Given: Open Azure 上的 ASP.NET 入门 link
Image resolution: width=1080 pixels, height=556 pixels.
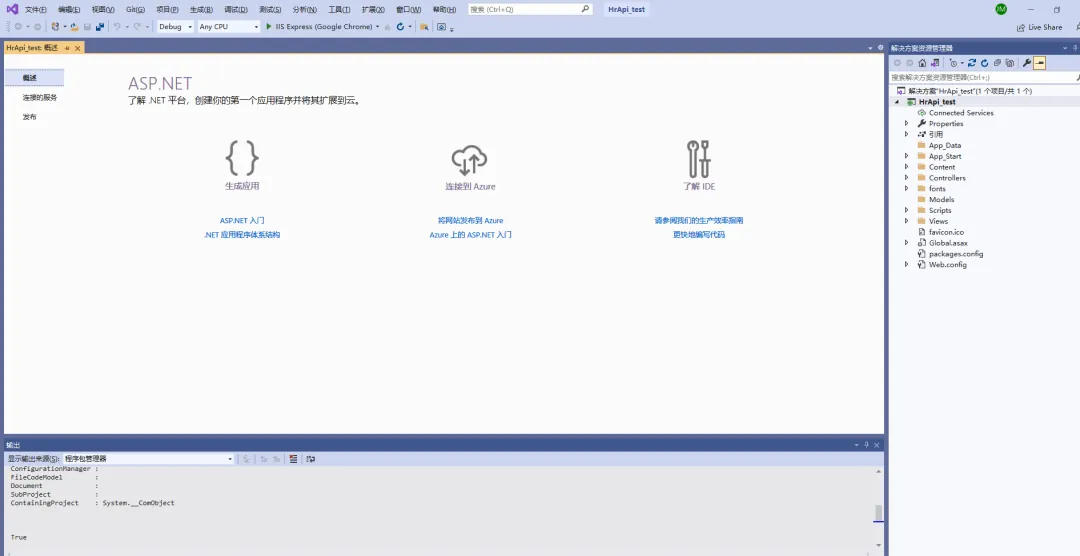Looking at the screenshot, I should tap(470, 235).
